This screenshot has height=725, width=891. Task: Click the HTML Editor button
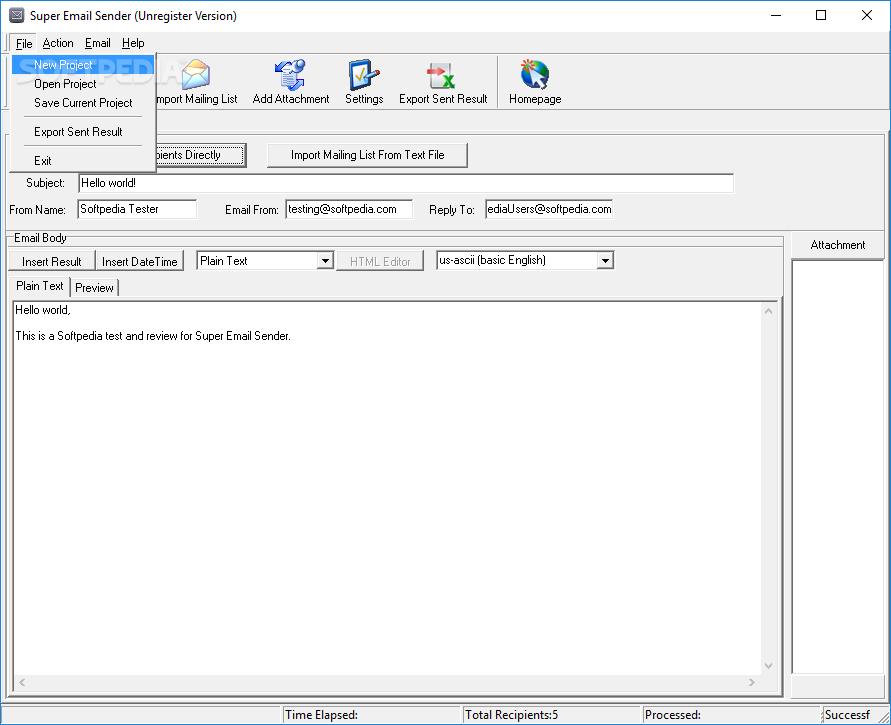tap(380, 261)
